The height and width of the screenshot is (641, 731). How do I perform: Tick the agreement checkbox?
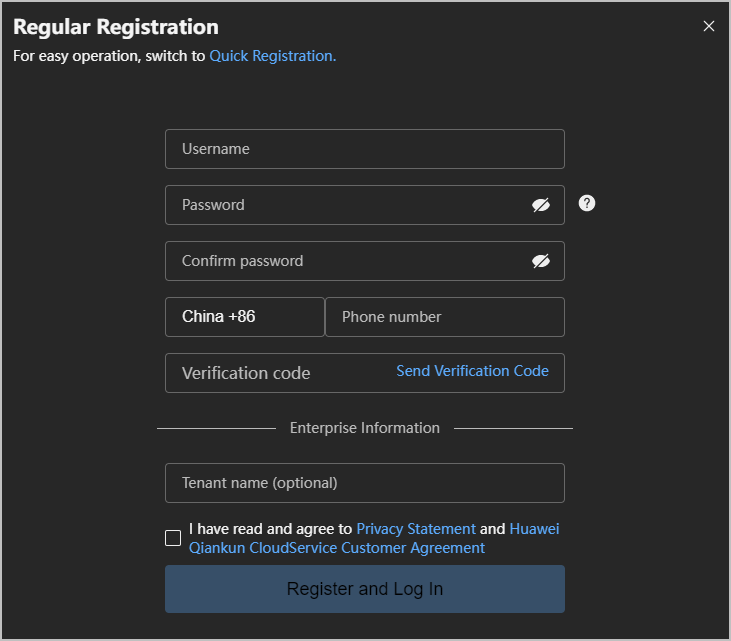click(x=173, y=538)
